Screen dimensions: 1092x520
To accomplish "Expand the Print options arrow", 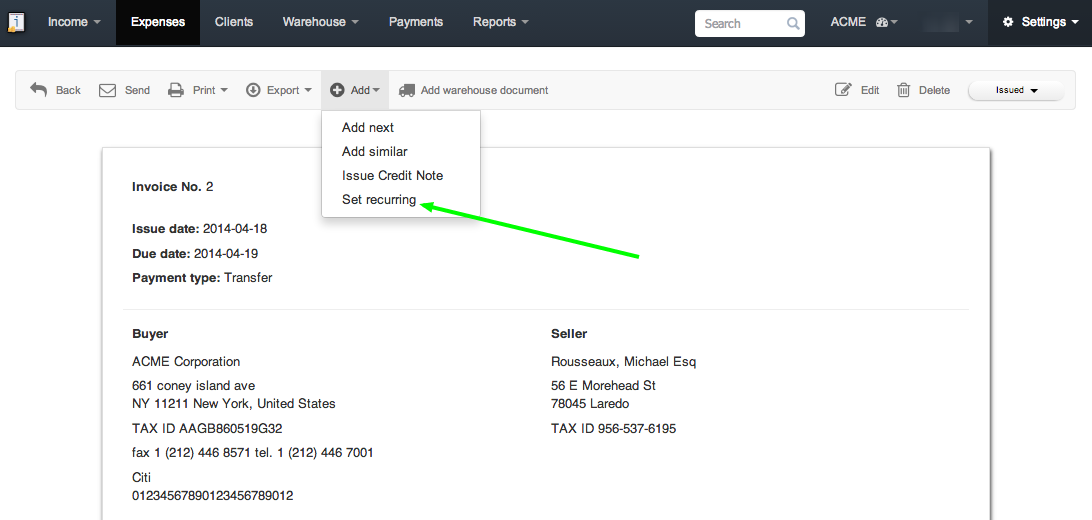I will coord(224,90).
